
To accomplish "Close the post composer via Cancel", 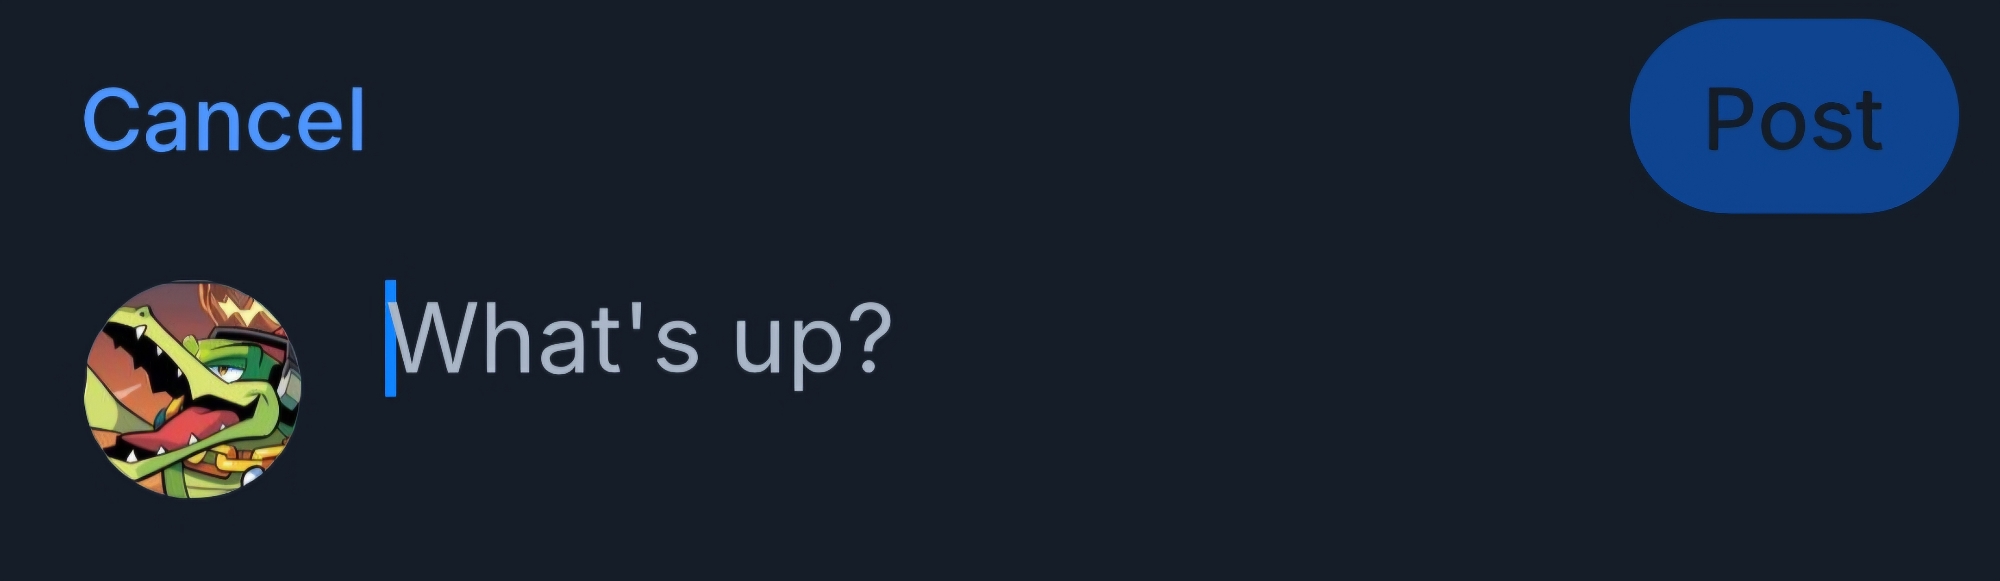I will click(x=224, y=120).
